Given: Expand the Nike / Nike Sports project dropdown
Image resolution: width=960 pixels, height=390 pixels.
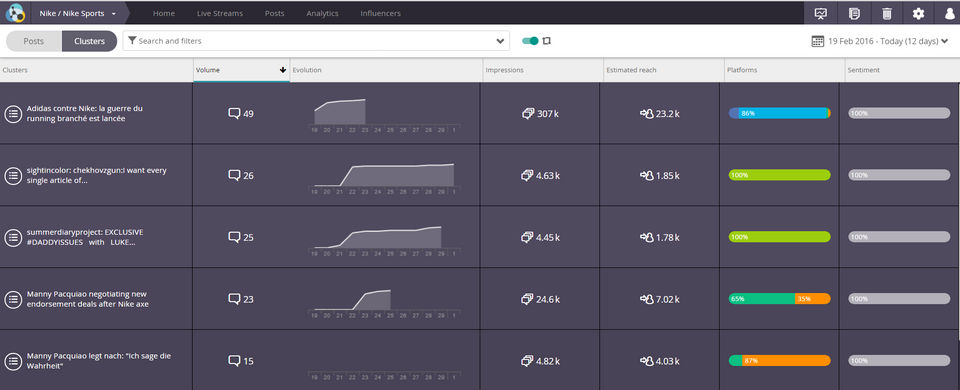Looking at the screenshot, I should click(x=78, y=13).
